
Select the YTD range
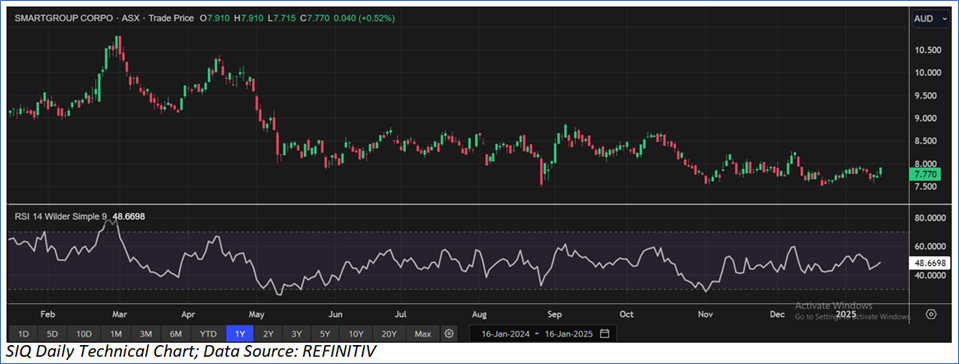[209, 334]
